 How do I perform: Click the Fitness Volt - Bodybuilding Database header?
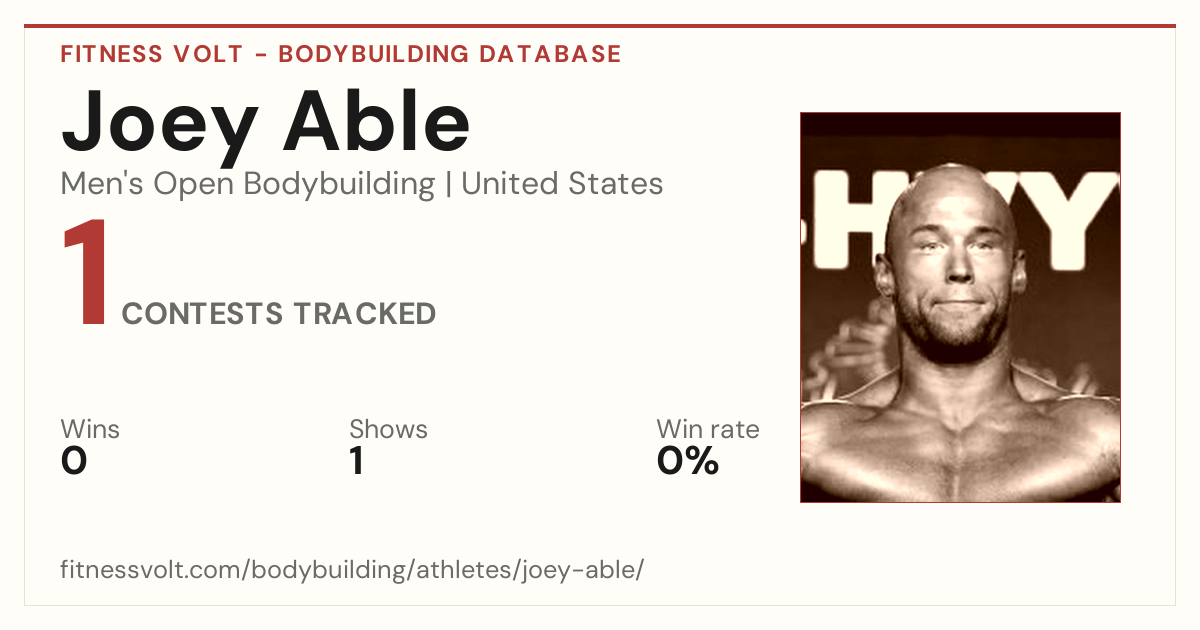point(341,54)
